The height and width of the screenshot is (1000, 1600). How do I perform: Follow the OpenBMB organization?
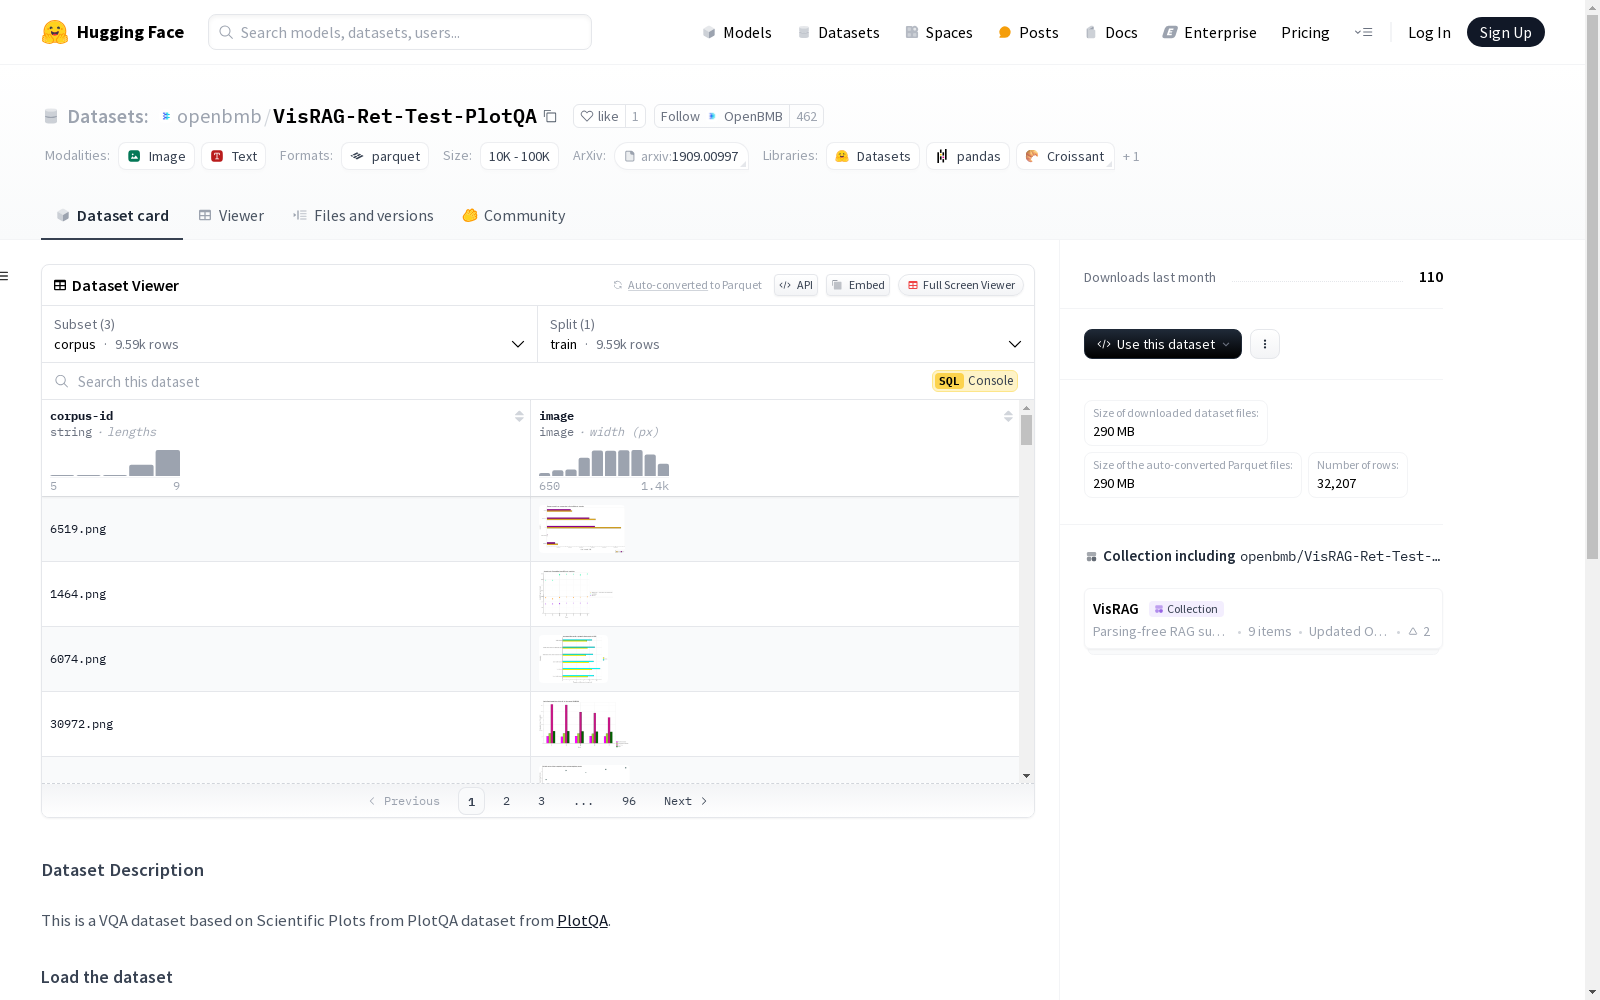click(722, 116)
